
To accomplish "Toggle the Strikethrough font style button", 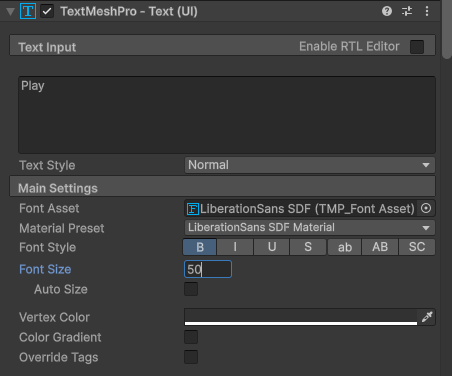I will click(308, 247).
